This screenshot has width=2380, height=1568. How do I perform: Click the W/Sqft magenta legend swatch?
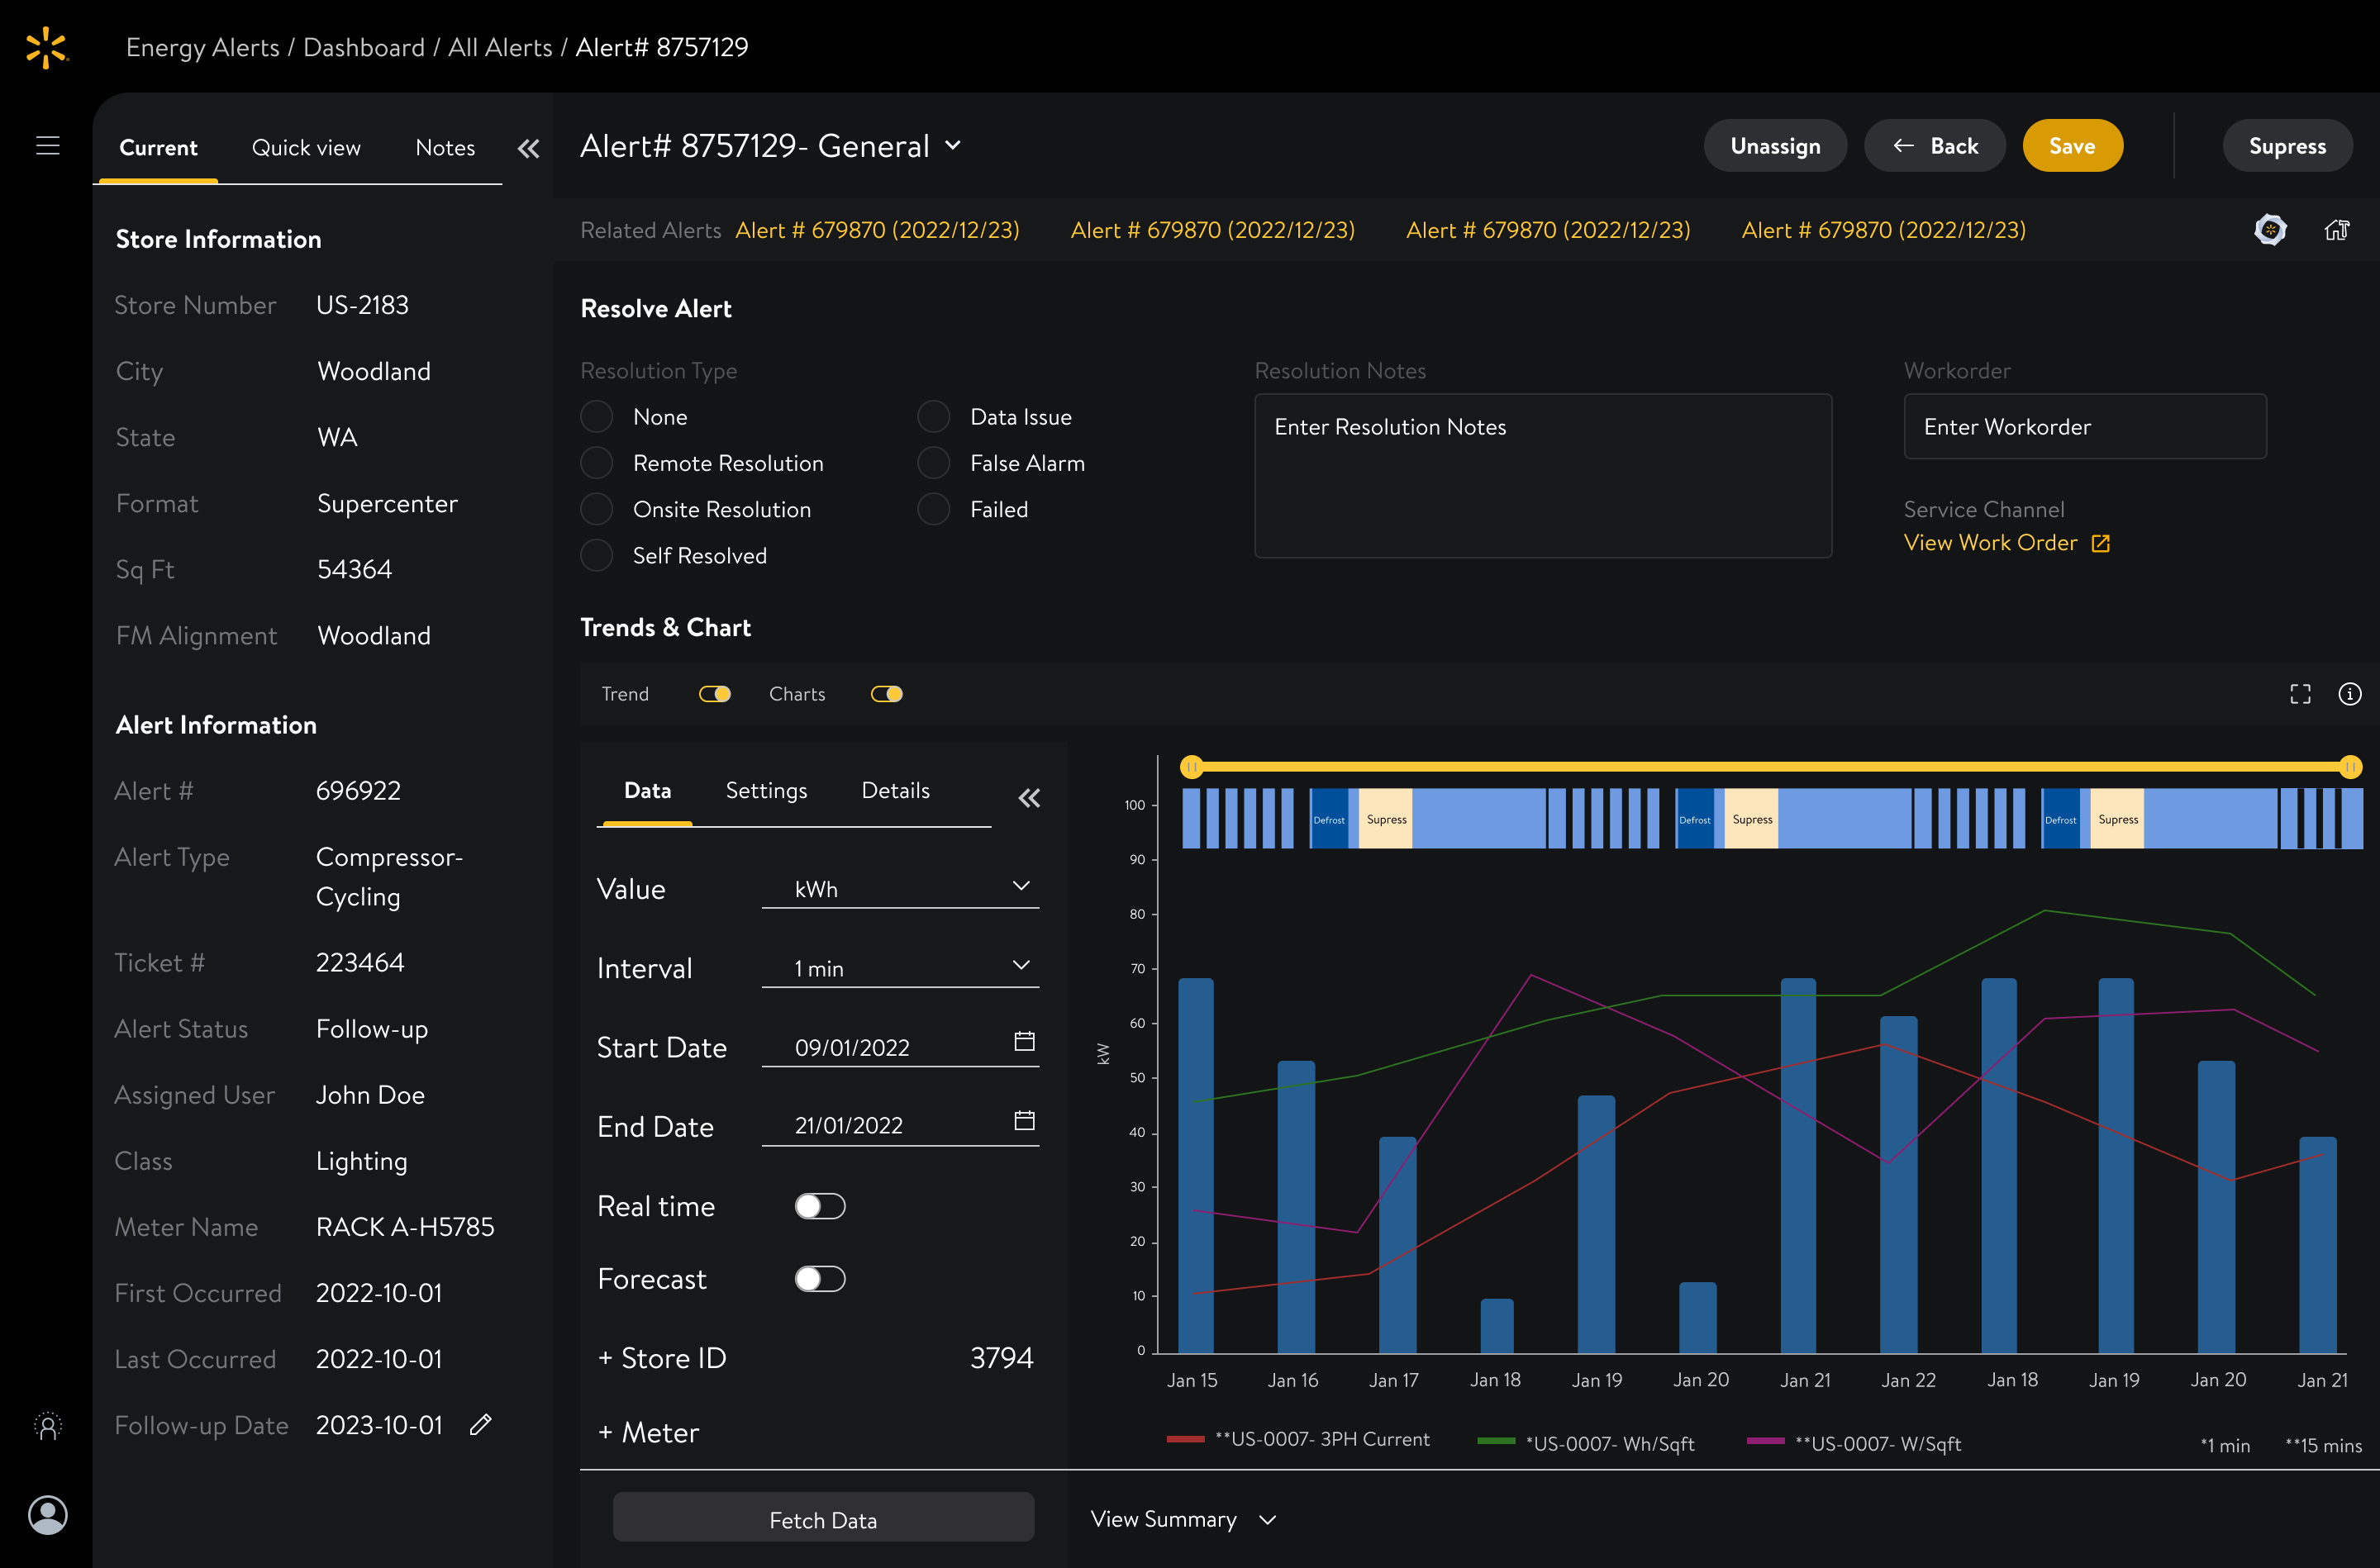(1765, 1440)
